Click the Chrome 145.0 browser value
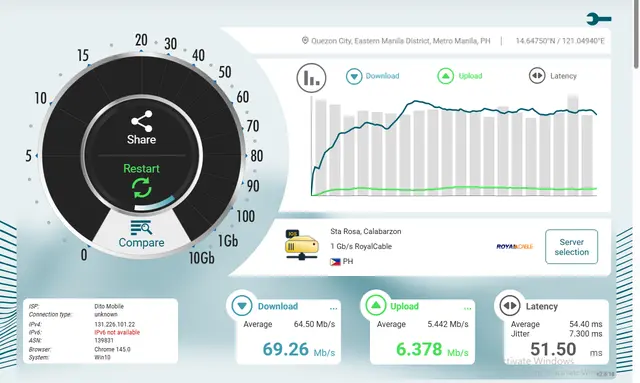This screenshot has height=383, width=640. [x=112, y=350]
